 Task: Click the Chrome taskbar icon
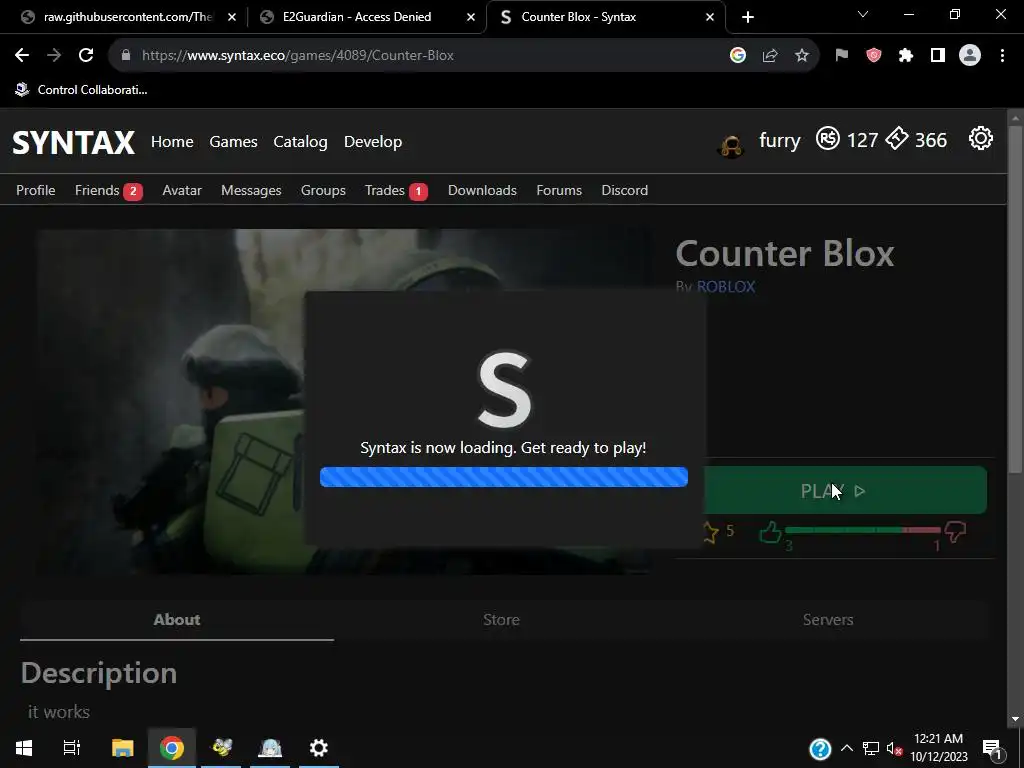(172, 748)
